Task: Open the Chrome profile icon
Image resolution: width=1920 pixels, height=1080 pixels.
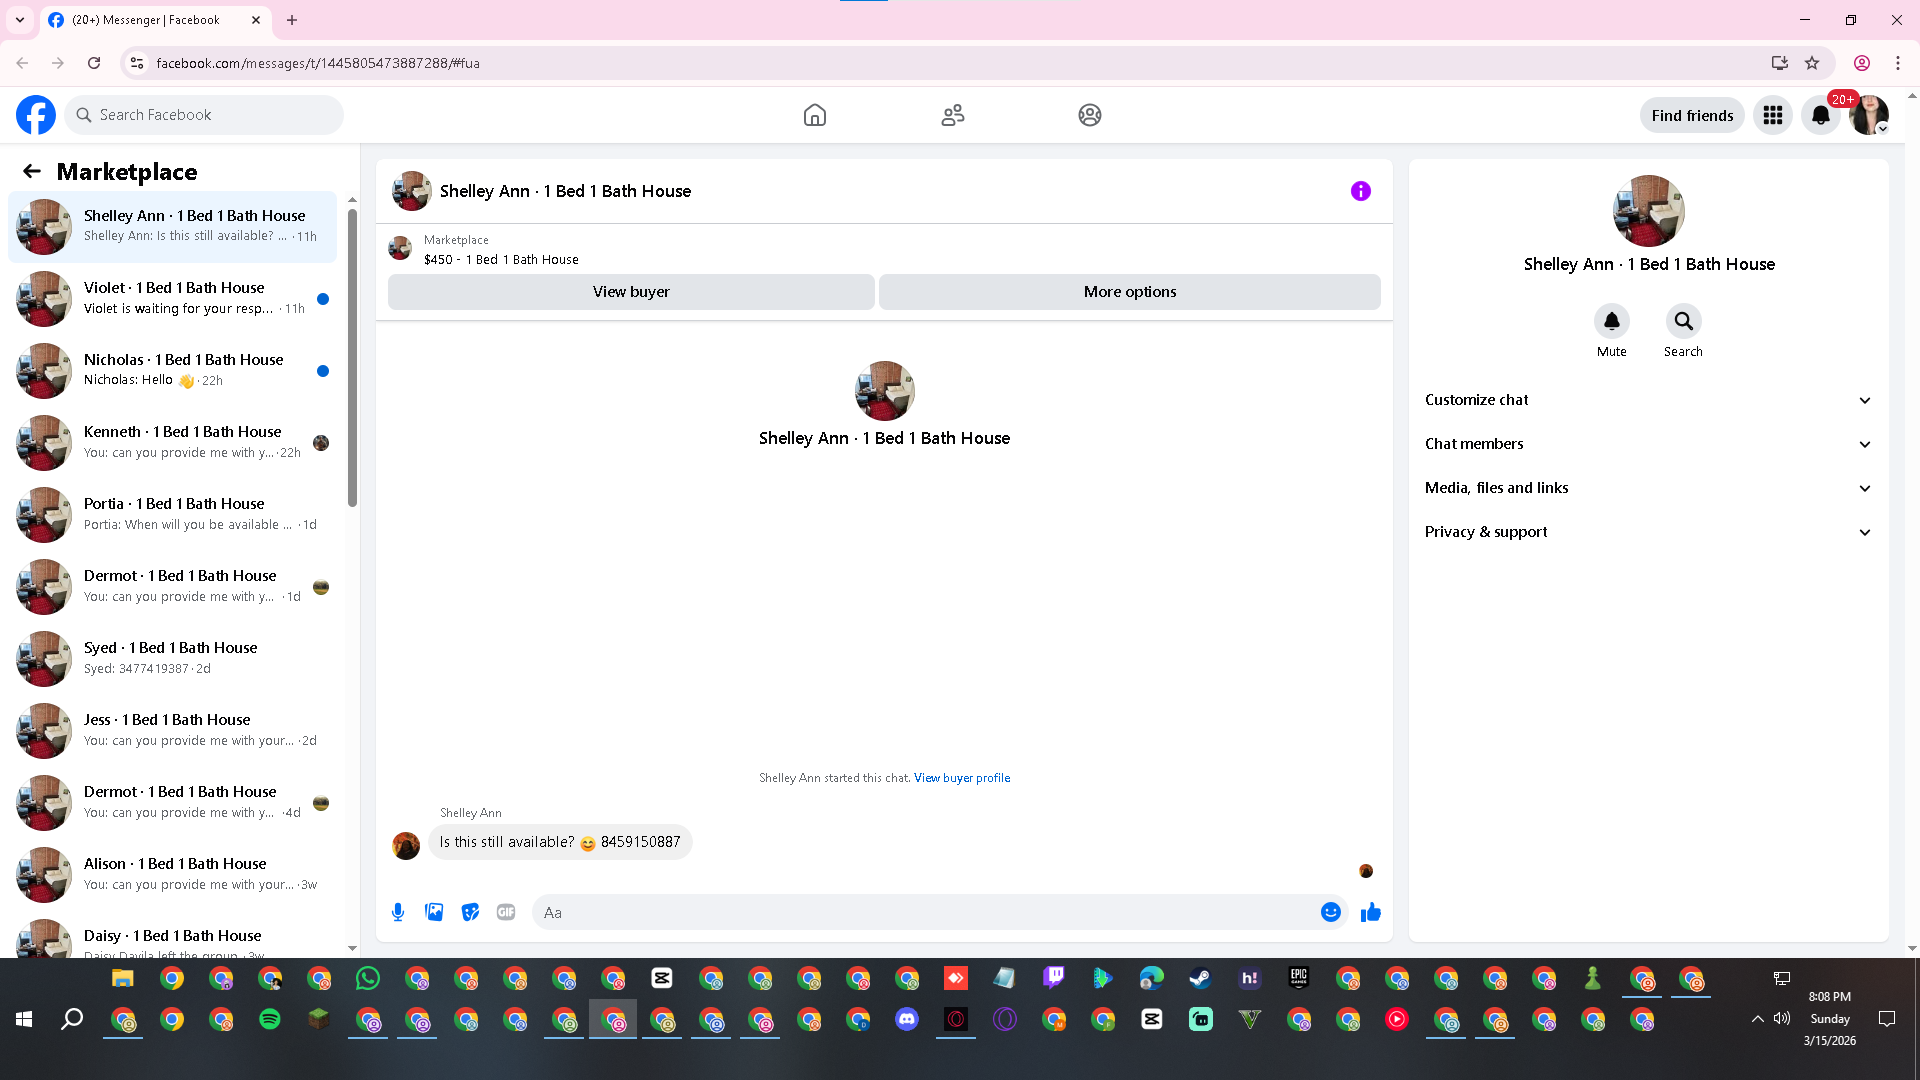Action: tap(1862, 63)
